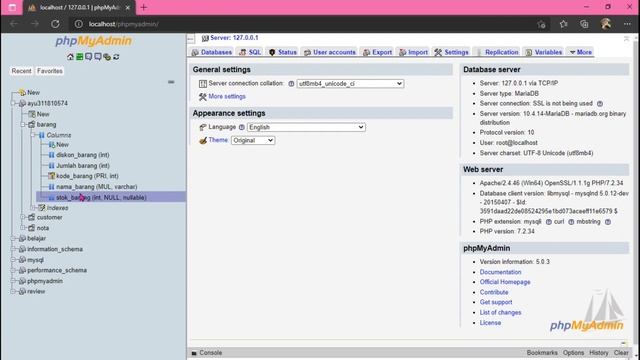This screenshot has width=640, height=360.
Task: Collapse the barang table node
Action: 23,124
